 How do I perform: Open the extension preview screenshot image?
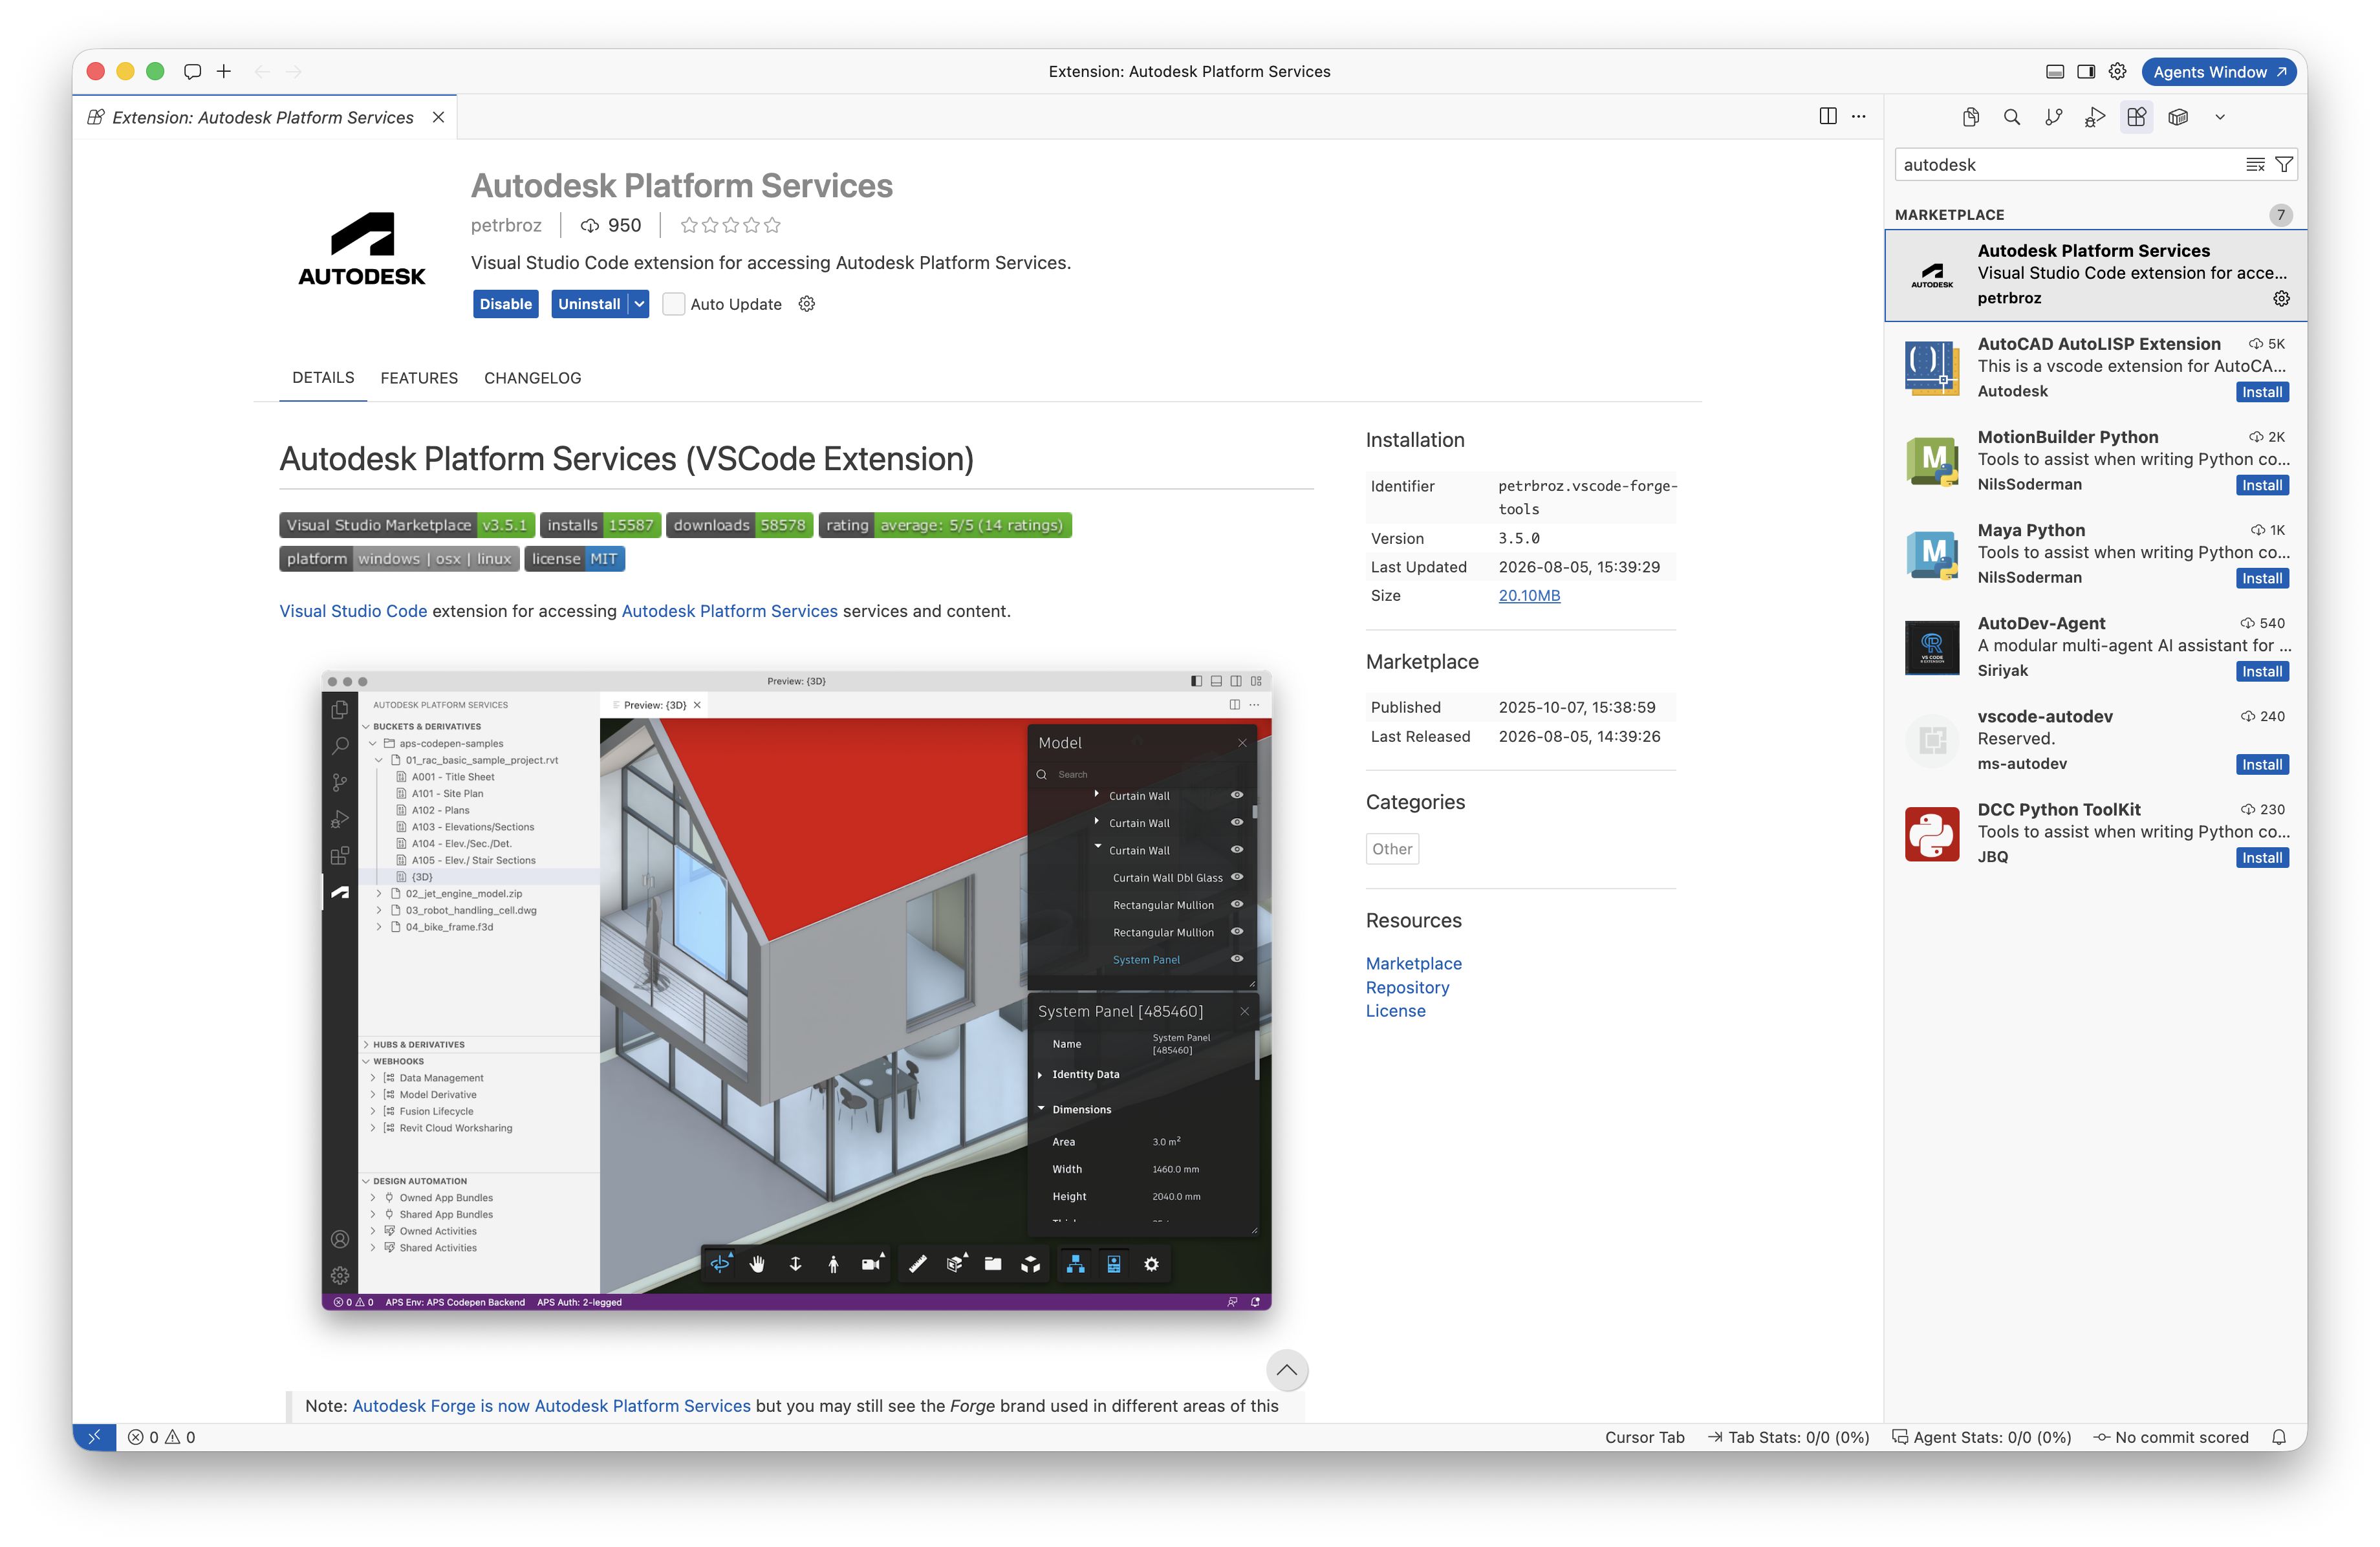796,990
